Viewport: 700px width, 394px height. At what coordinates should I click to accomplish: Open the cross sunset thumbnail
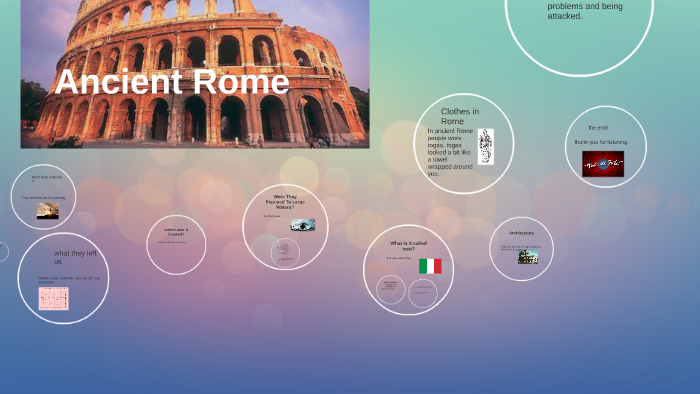tap(48, 211)
